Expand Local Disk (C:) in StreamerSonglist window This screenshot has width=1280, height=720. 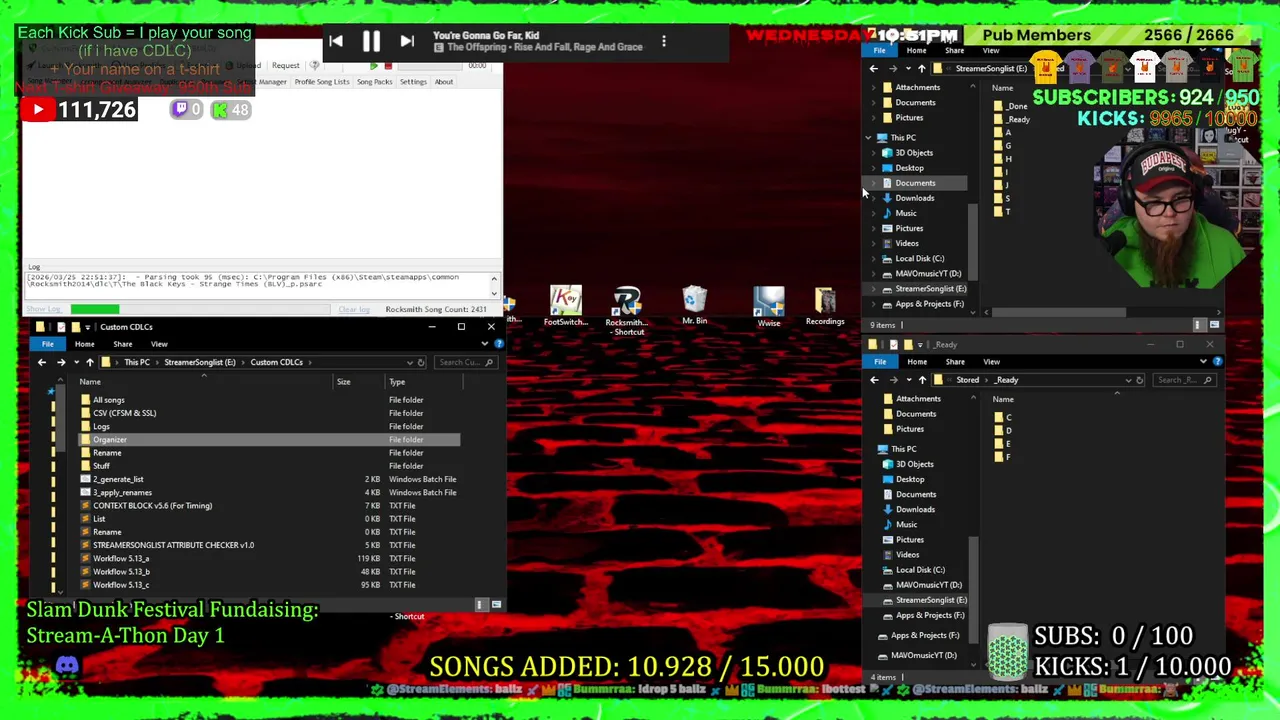click(x=874, y=258)
